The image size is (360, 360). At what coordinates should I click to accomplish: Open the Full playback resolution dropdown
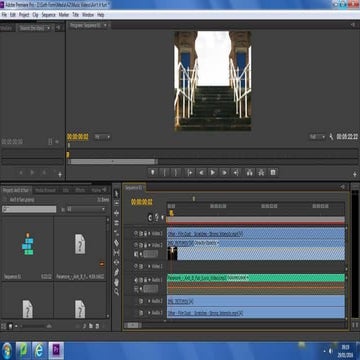pos(317,137)
